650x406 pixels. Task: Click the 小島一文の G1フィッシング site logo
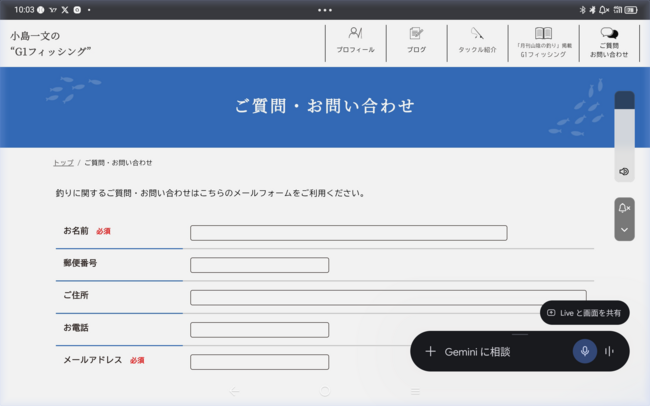tap(50, 44)
